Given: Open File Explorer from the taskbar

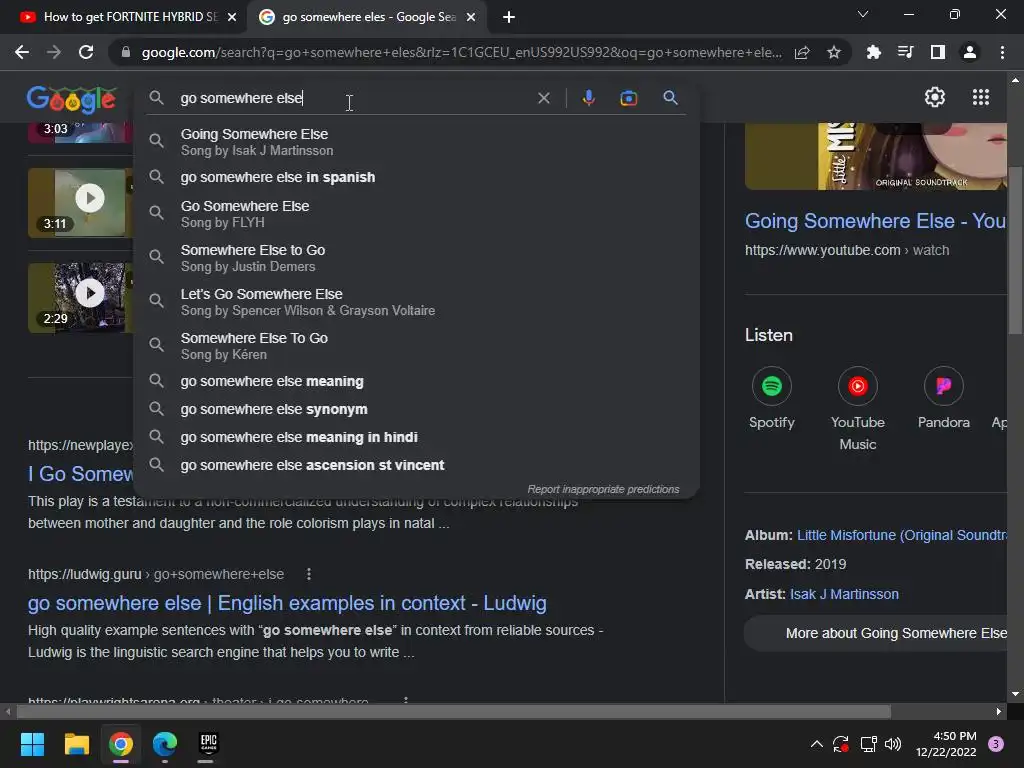Looking at the screenshot, I should (76, 744).
